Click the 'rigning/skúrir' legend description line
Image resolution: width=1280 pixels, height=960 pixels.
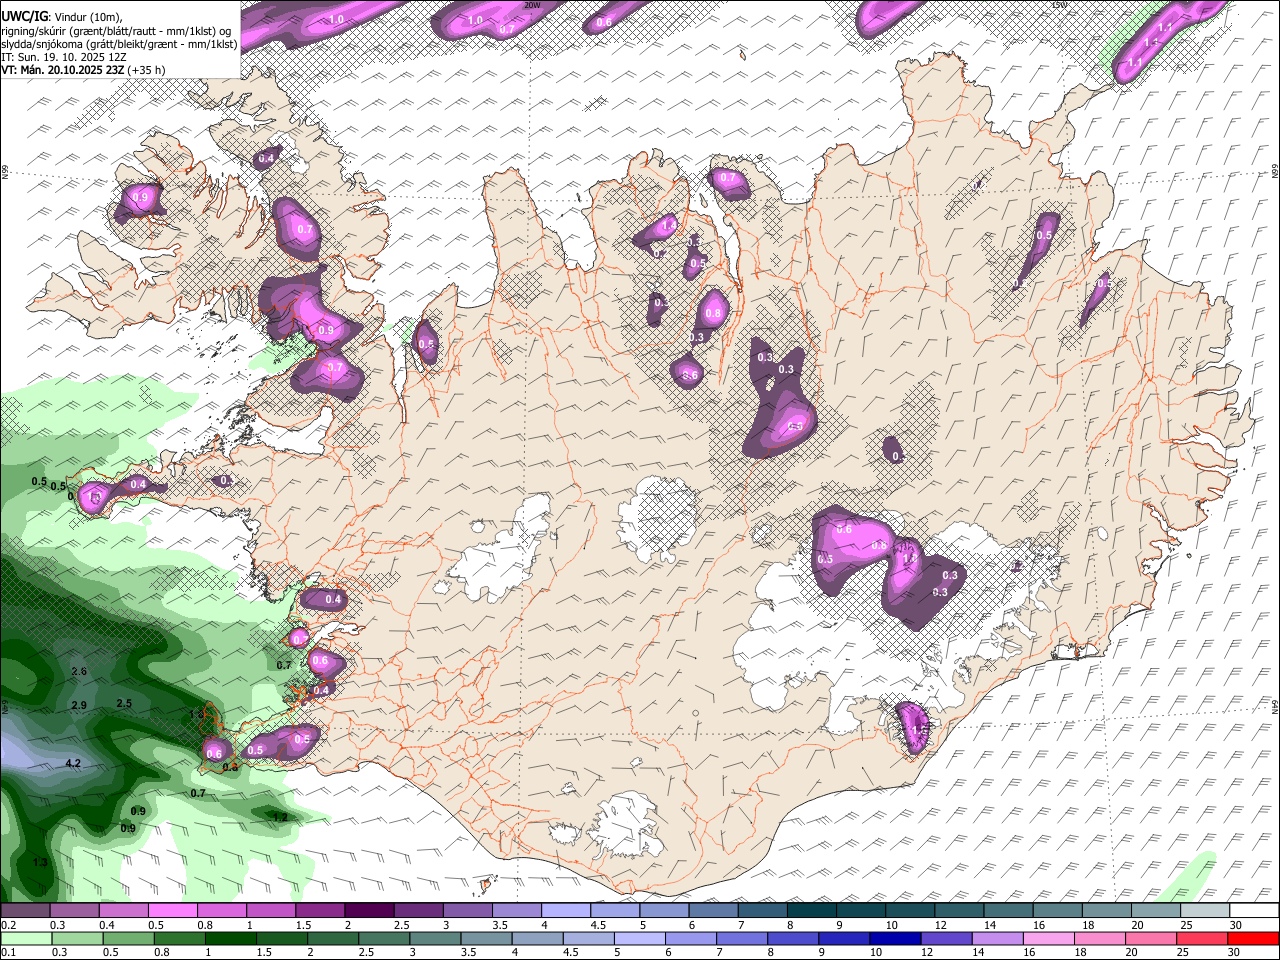tap(117, 30)
